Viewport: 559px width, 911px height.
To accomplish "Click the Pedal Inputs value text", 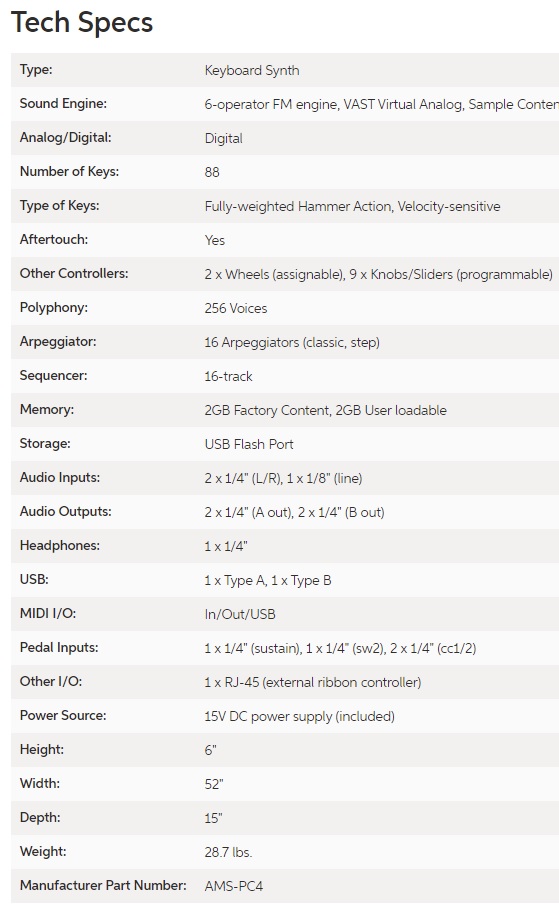I will click(340, 648).
